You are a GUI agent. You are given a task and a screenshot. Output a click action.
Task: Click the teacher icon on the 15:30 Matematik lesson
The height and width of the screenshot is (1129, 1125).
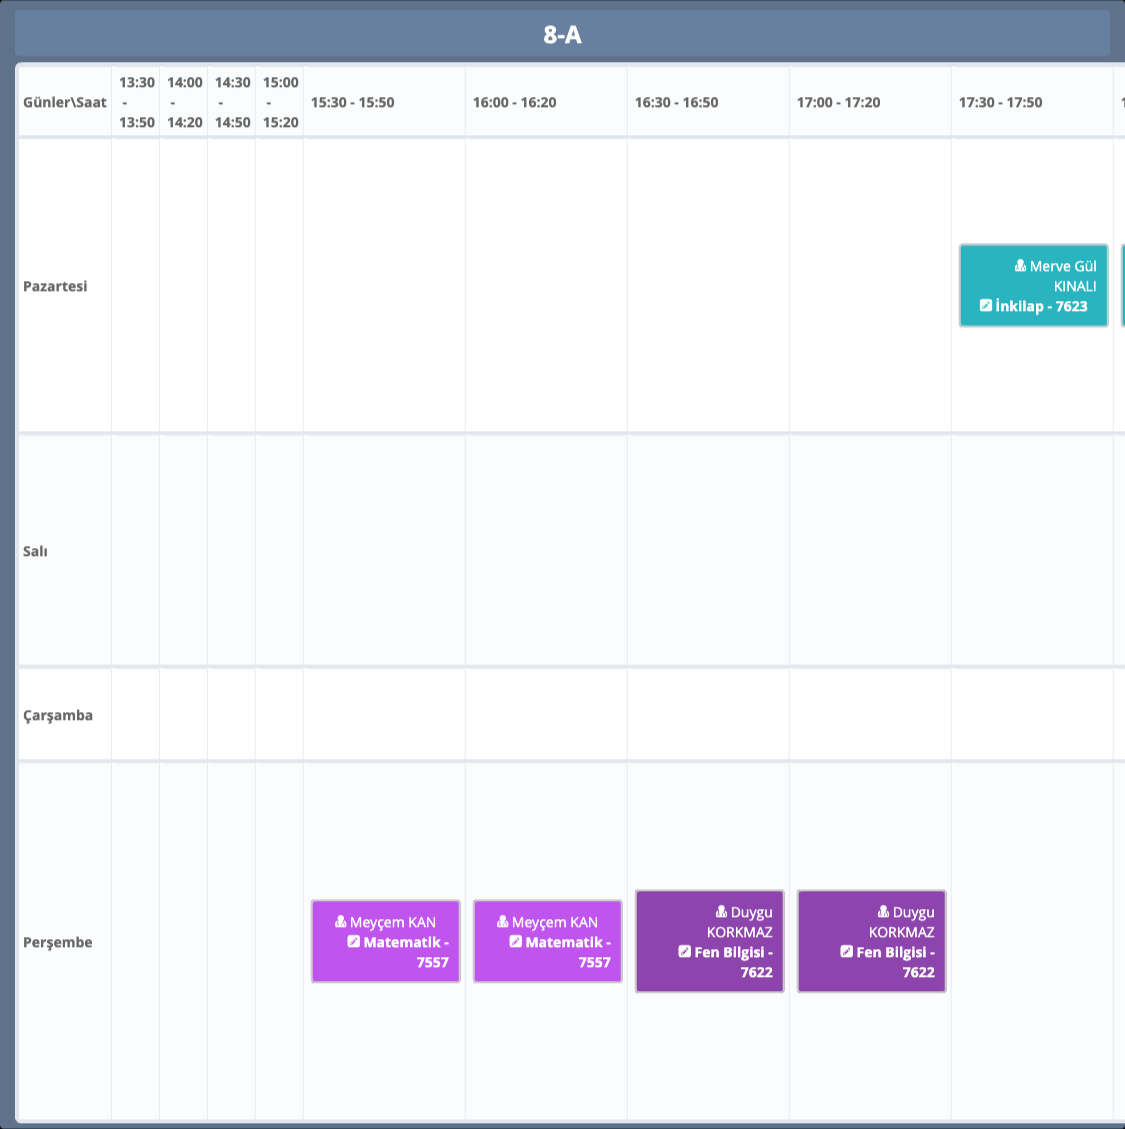[341, 922]
